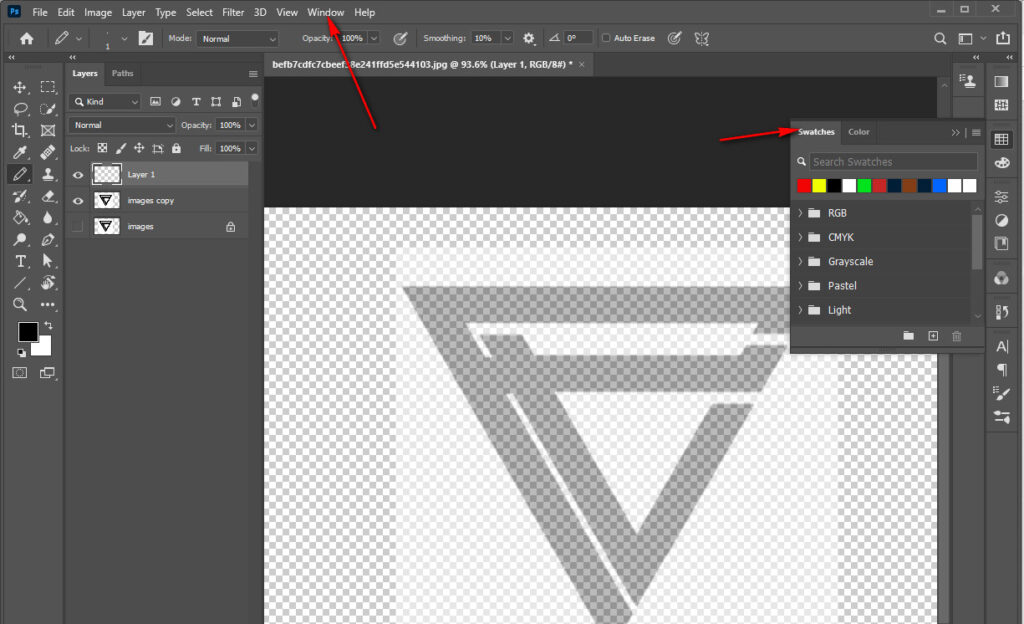Viewport: 1024px width, 624px height.
Task: Open the Smoothing percentage dropdown
Action: coord(507,38)
